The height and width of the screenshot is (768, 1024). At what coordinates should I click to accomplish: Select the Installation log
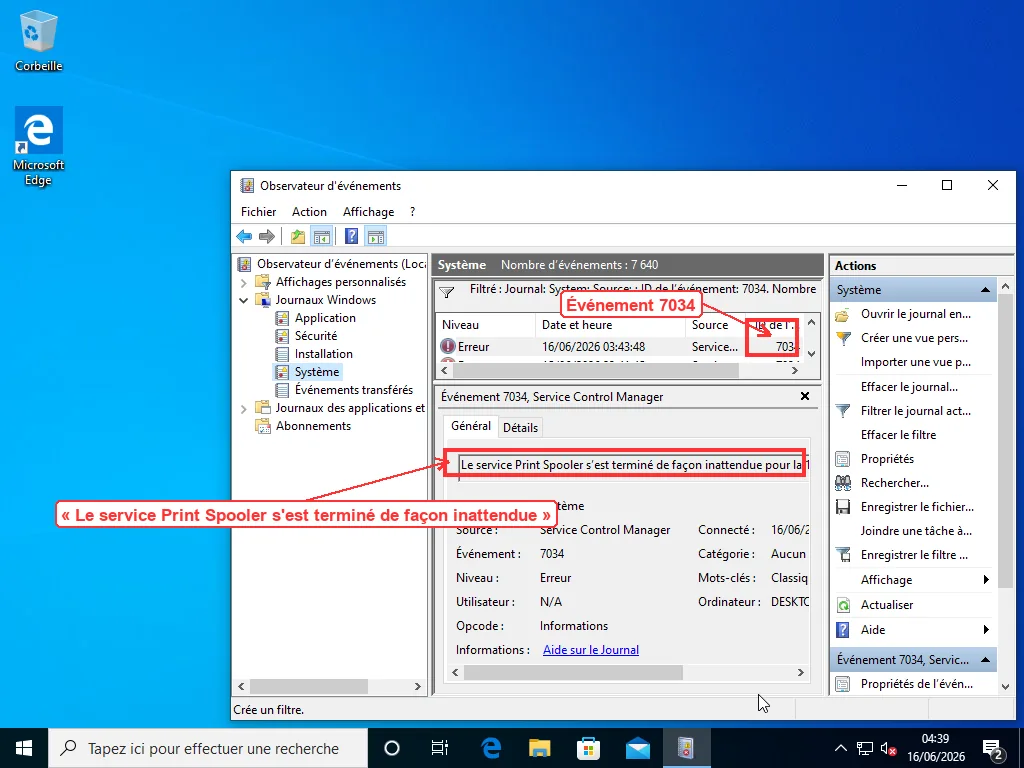click(323, 354)
